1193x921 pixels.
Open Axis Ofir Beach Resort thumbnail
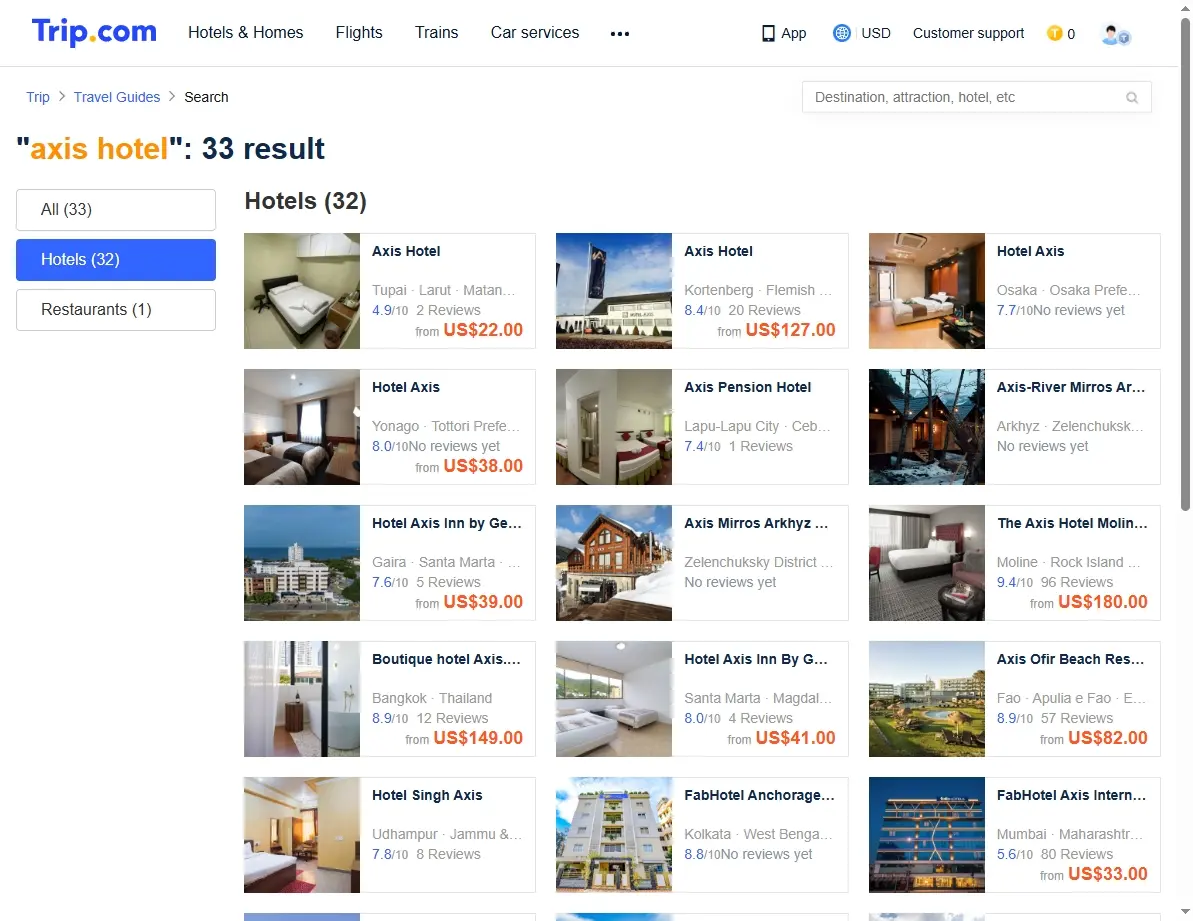[x=927, y=700]
